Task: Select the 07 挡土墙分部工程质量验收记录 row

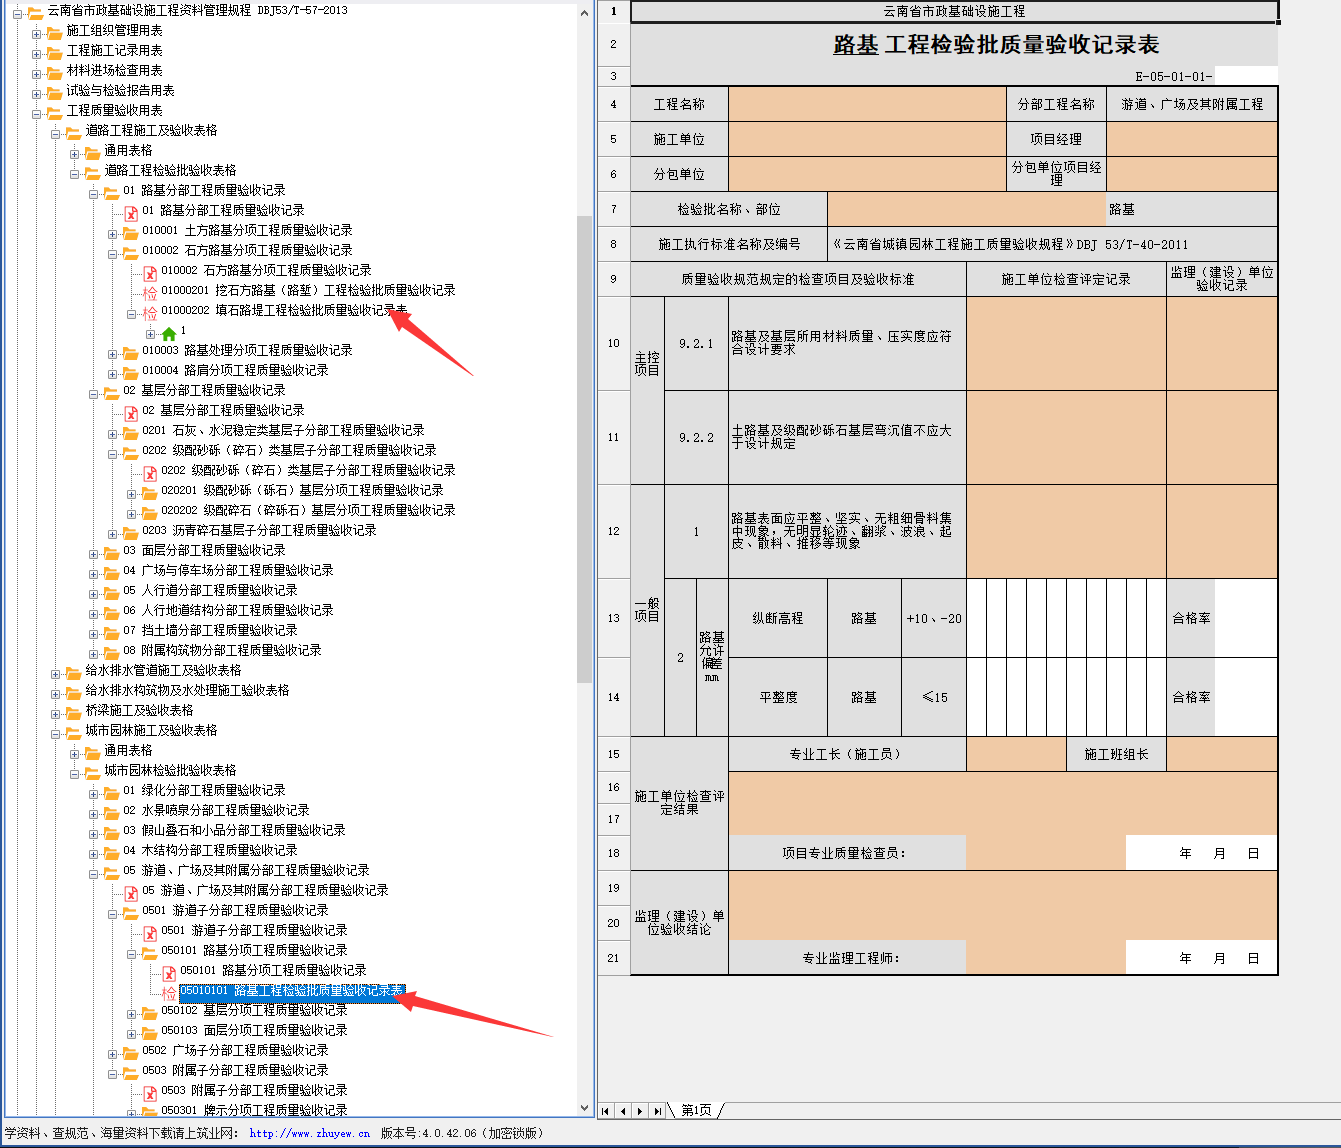Action: tap(210, 630)
